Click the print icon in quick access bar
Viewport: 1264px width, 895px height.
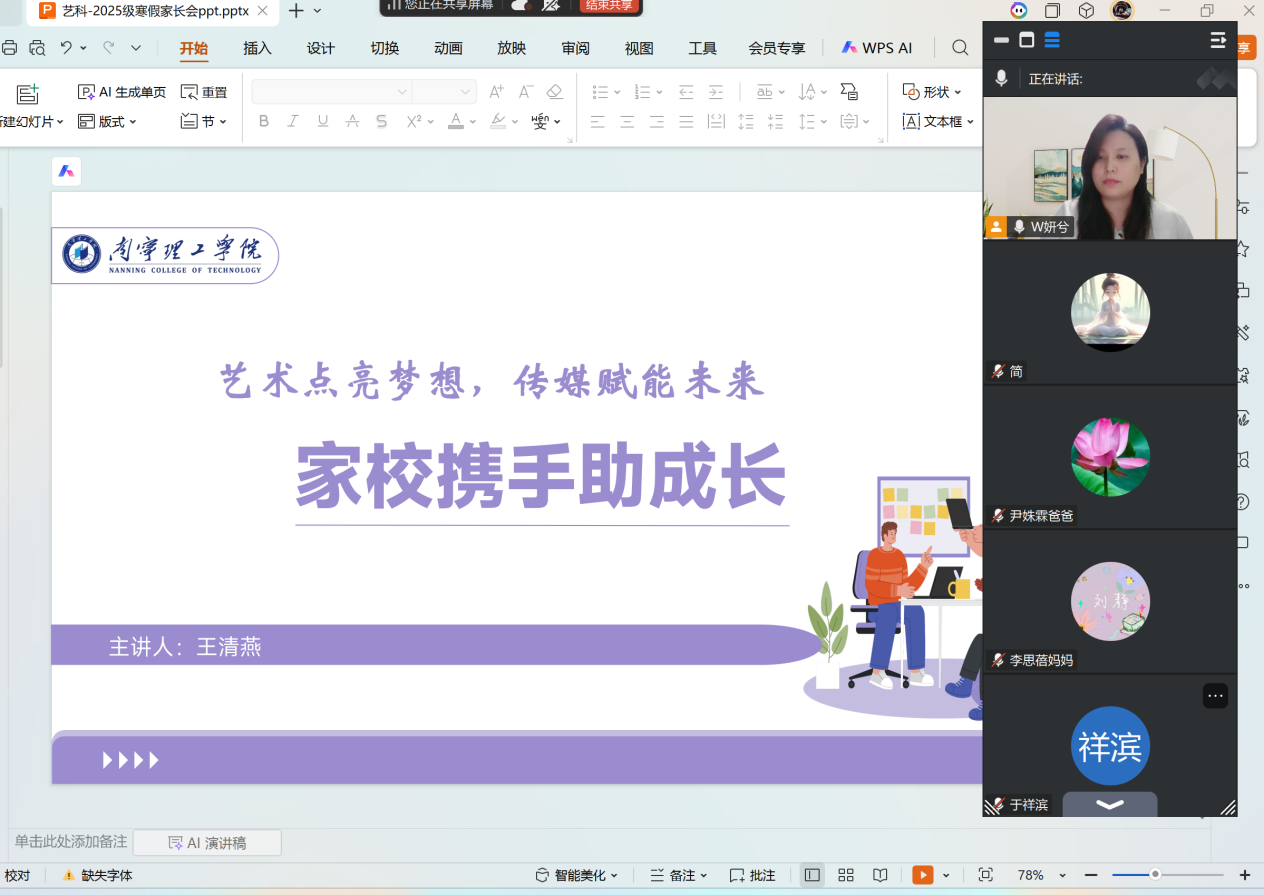pos(10,48)
